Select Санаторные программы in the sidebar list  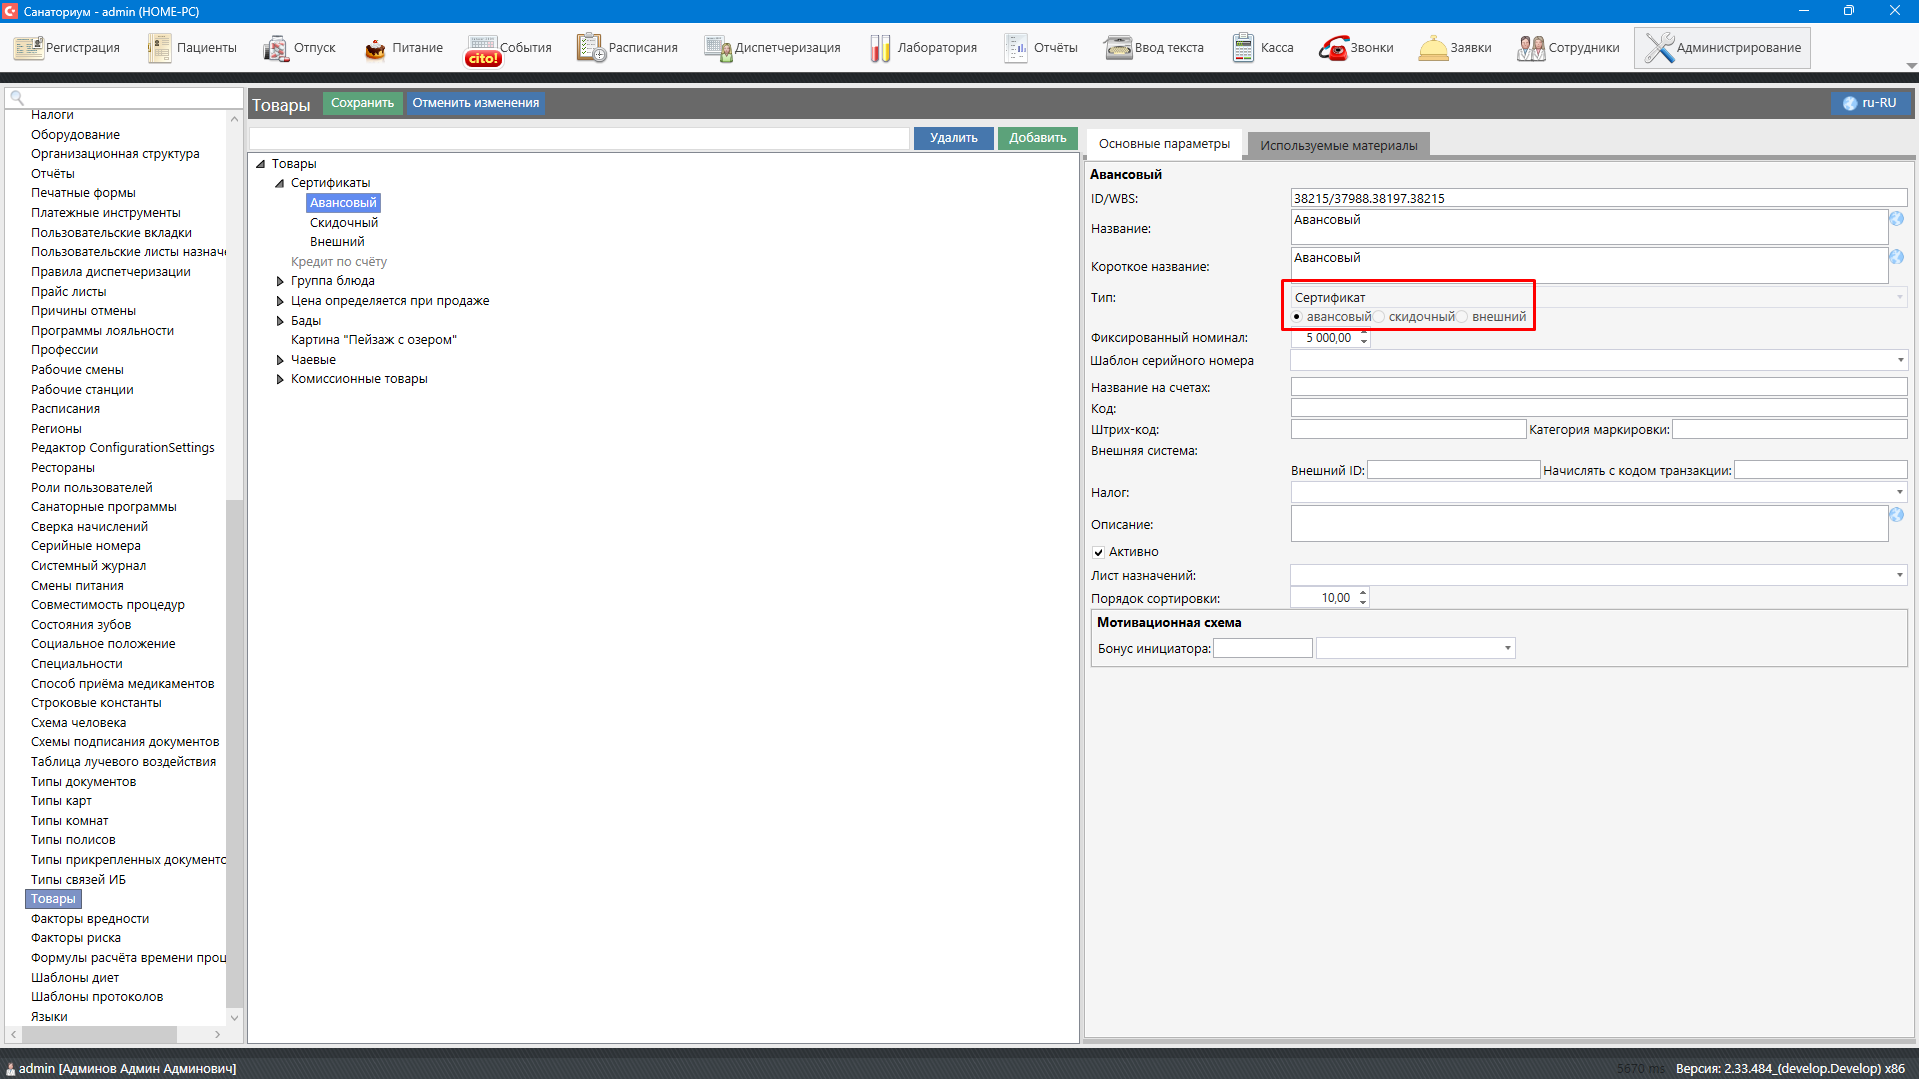103,507
